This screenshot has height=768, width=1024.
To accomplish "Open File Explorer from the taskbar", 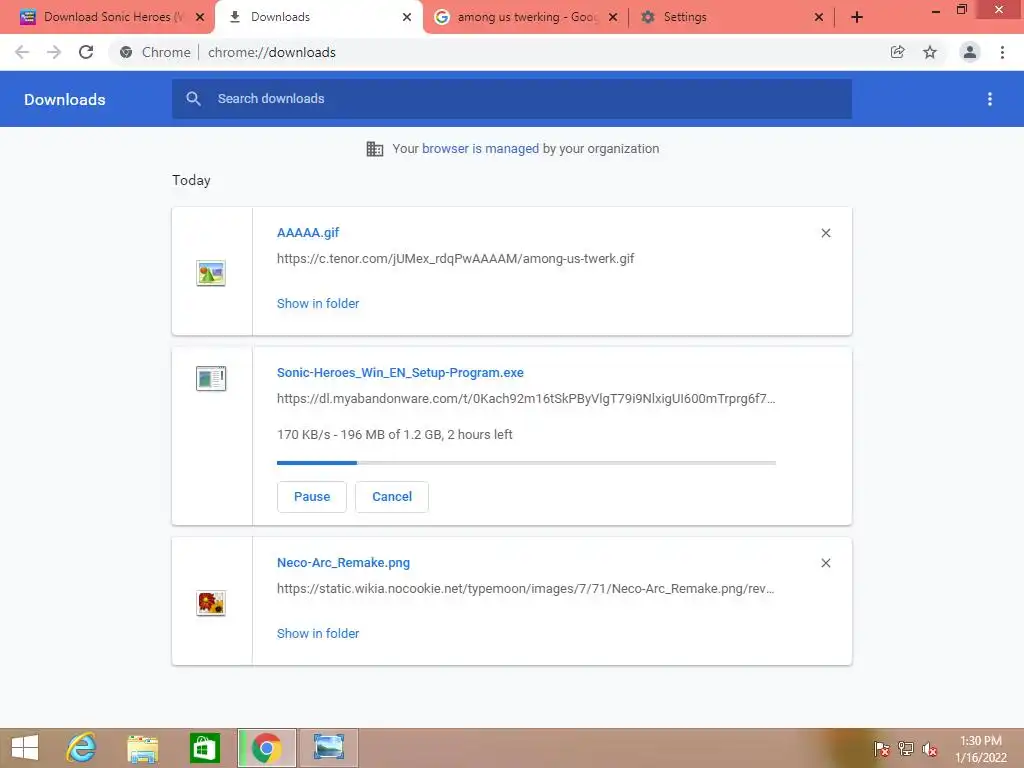I will click(x=142, y=748).
